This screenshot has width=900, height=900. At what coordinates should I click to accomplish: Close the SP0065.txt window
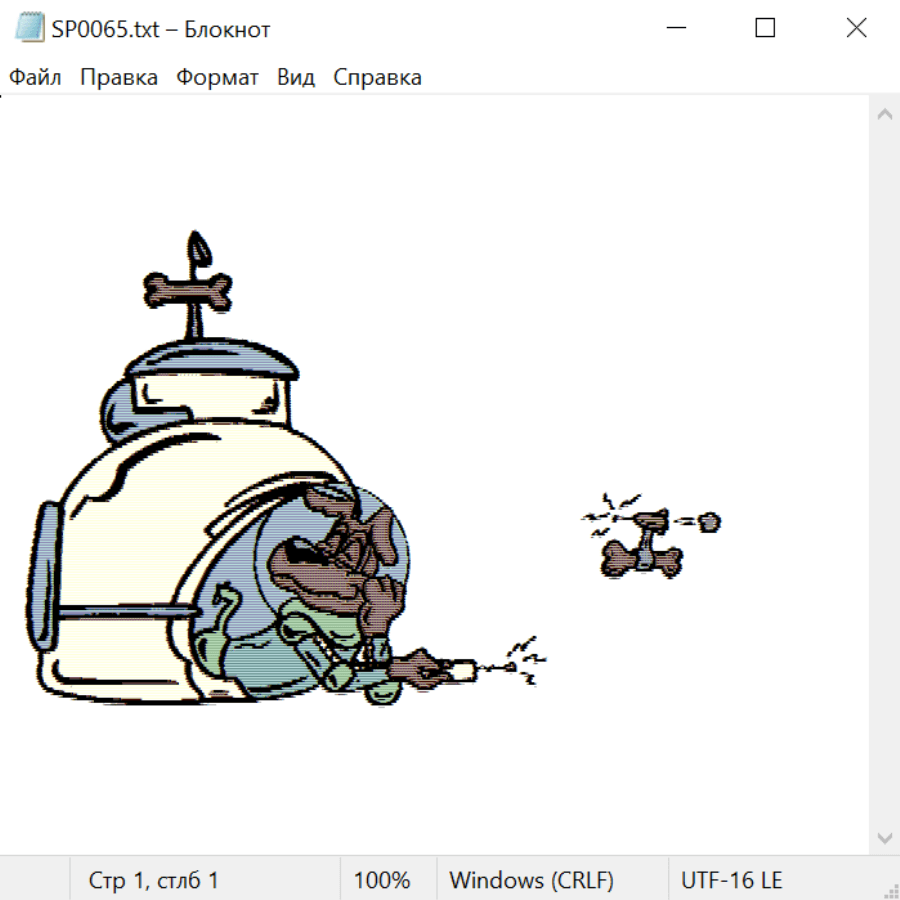pos(856,29)
